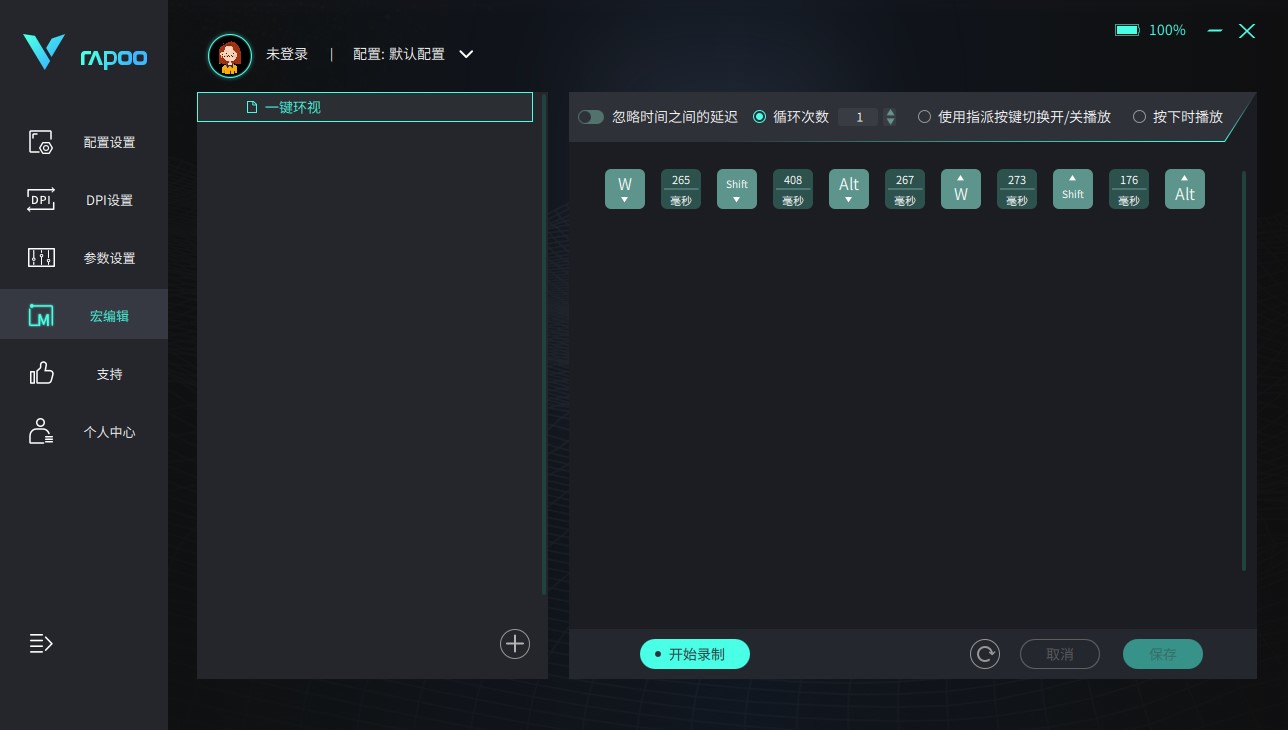Open the 个人中心 menu item

[x=84, y=432]
